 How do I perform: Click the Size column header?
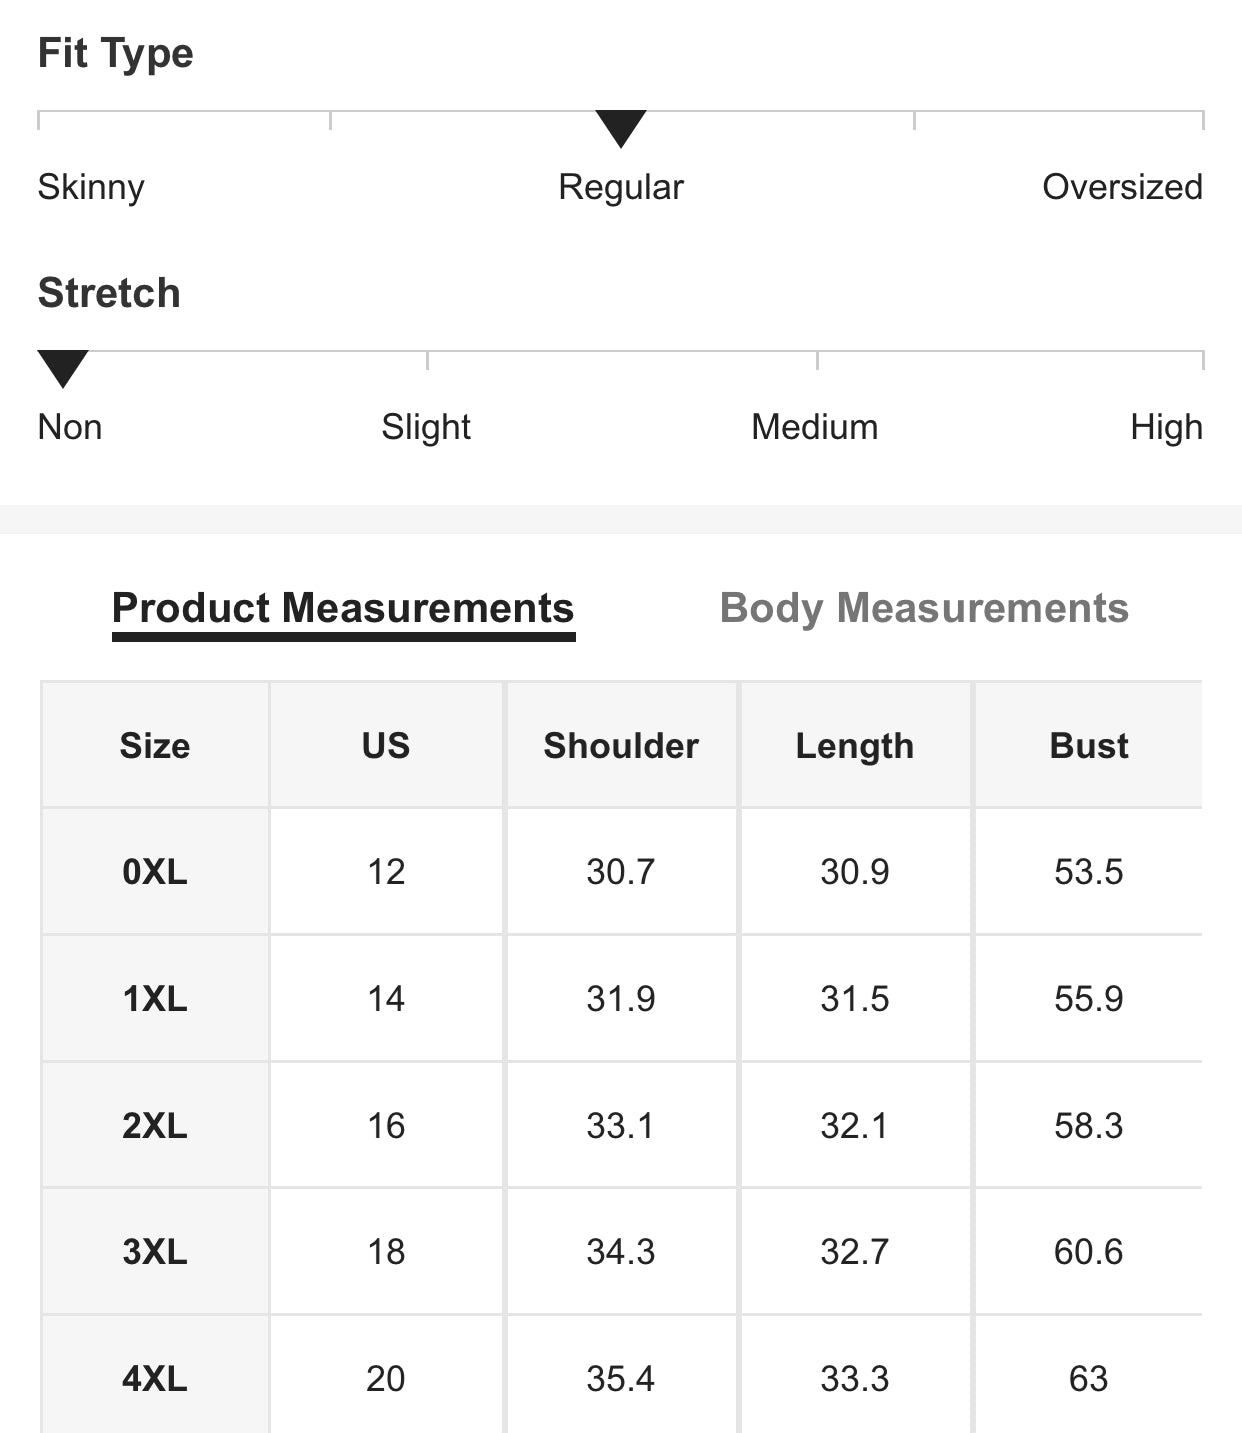155,746
